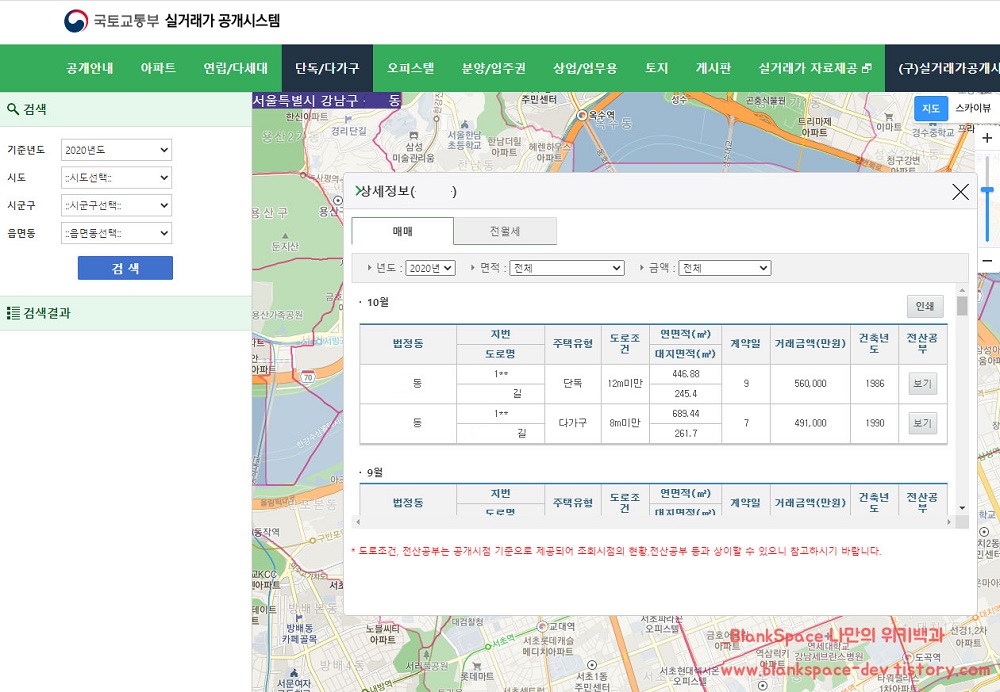1000x692 pixels.
Task: Switch to the 매매 tab
Action: (402, 232)
